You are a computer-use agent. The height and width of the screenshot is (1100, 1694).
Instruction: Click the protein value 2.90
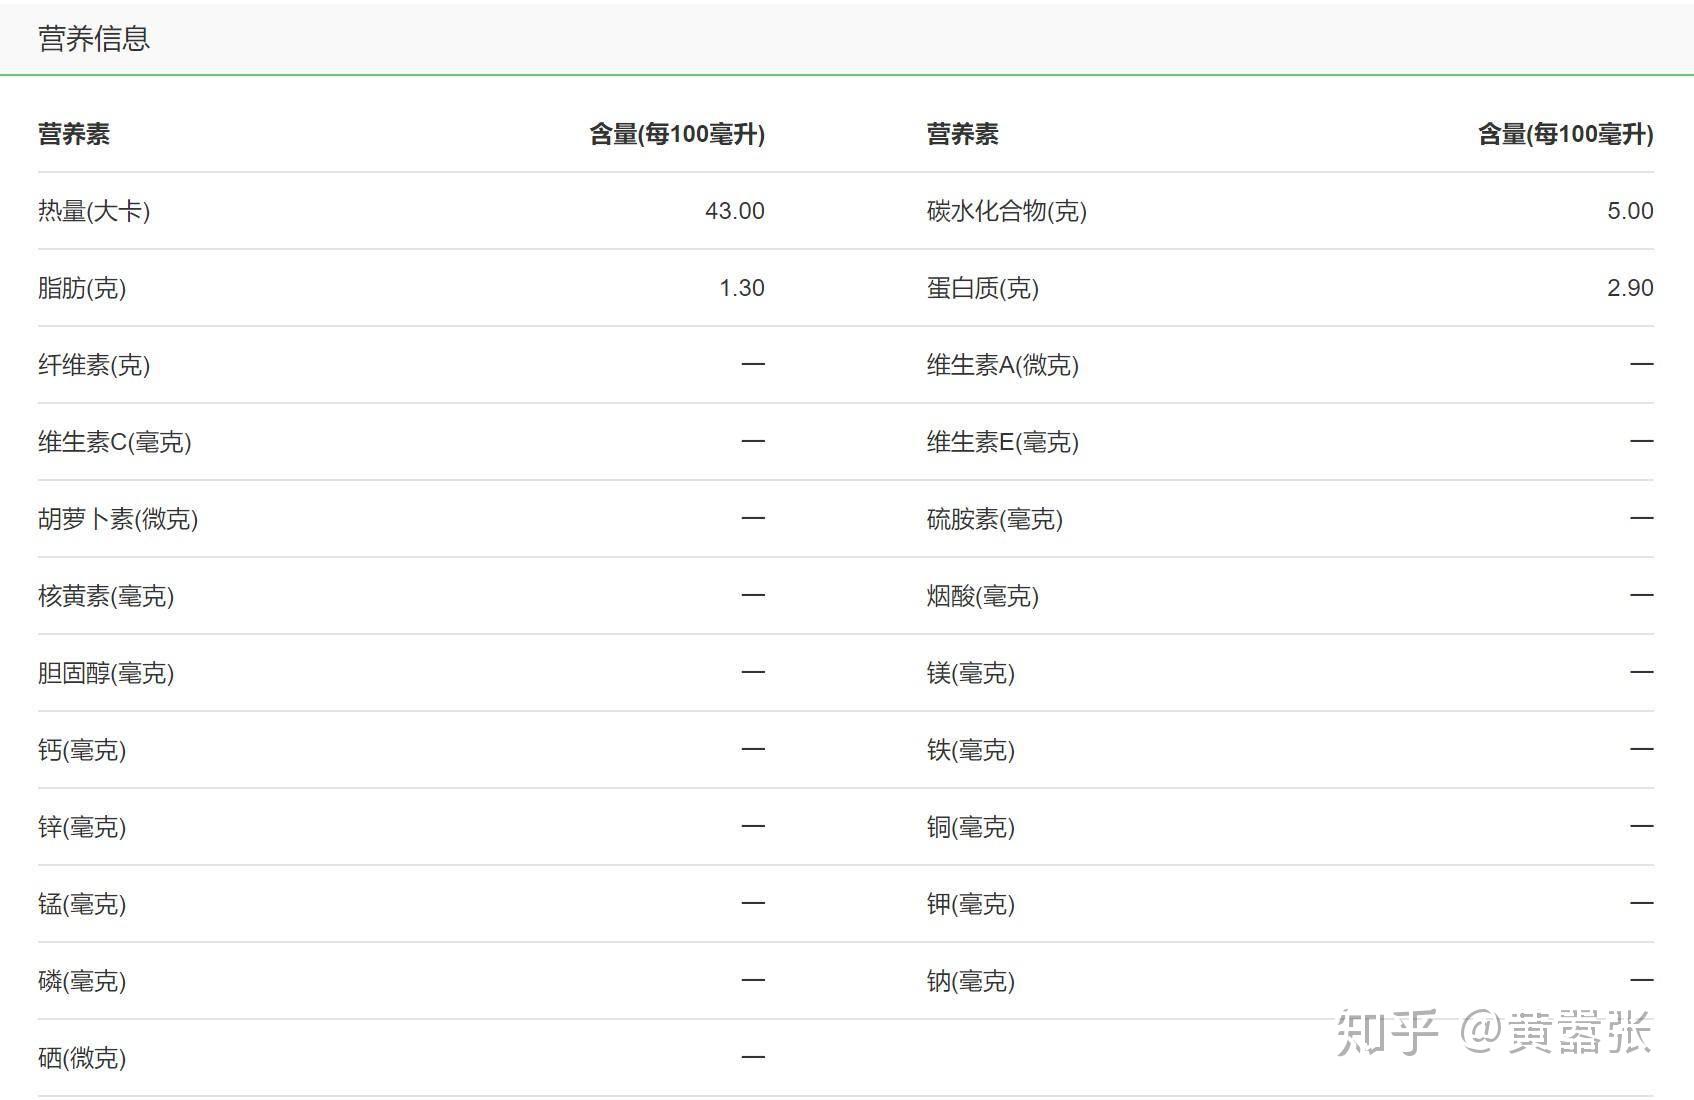point(1629,288)
